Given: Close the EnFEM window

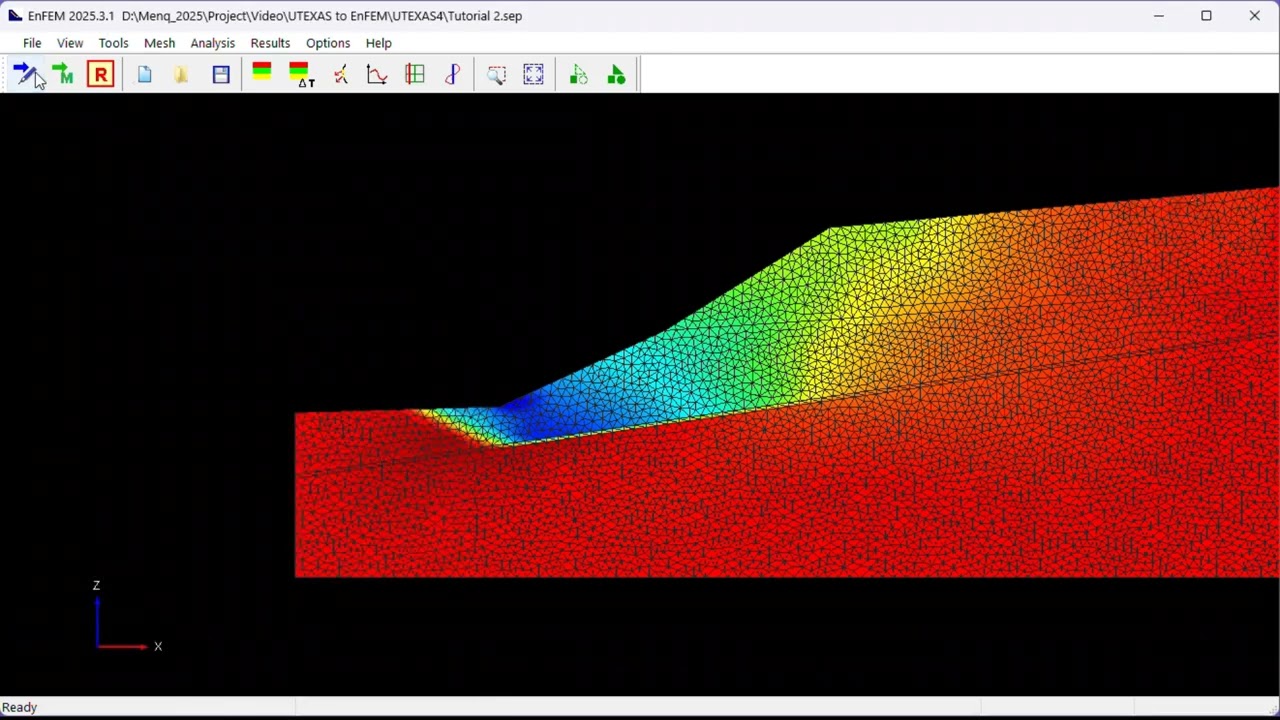Looking at the screenshot, I should (1255, 16).
